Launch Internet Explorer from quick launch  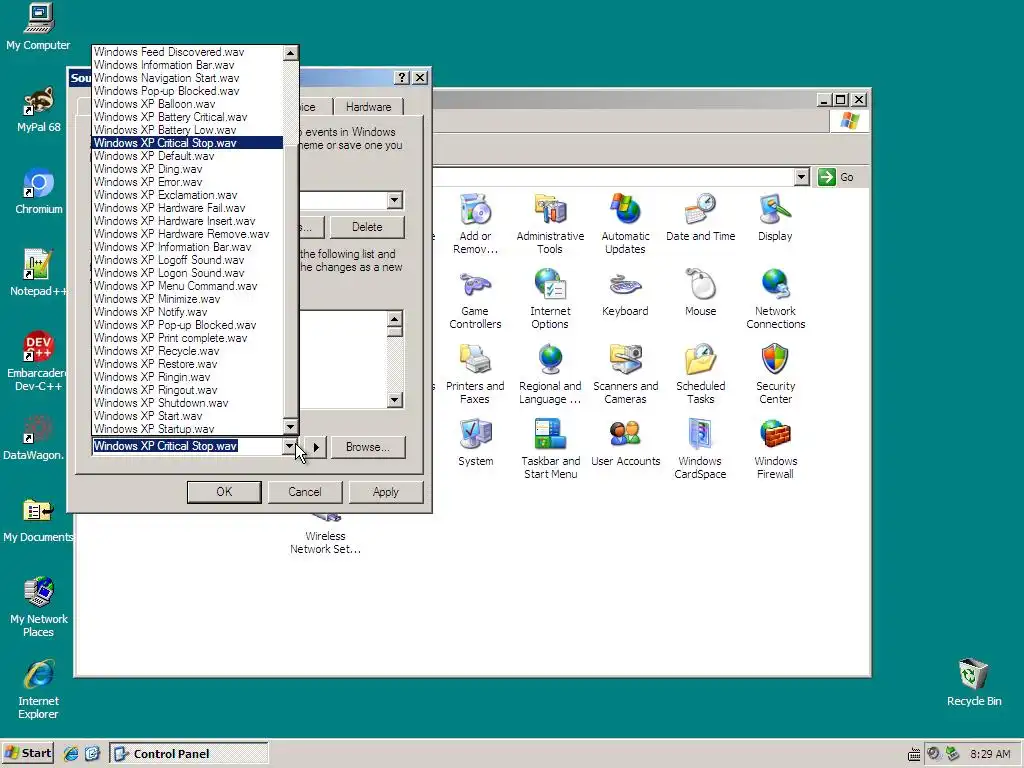coord(71,754)
